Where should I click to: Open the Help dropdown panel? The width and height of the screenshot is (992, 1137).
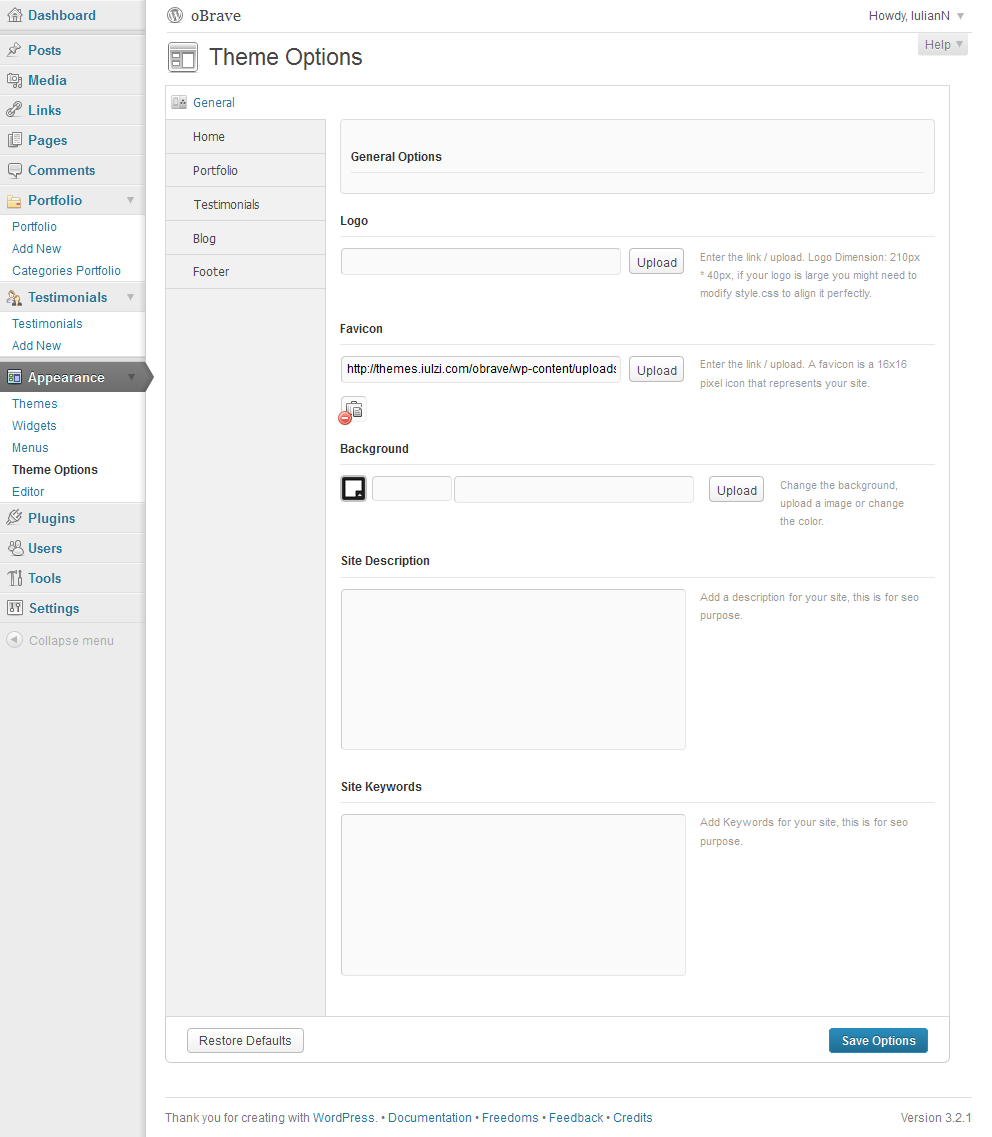[x=942, y=44]
